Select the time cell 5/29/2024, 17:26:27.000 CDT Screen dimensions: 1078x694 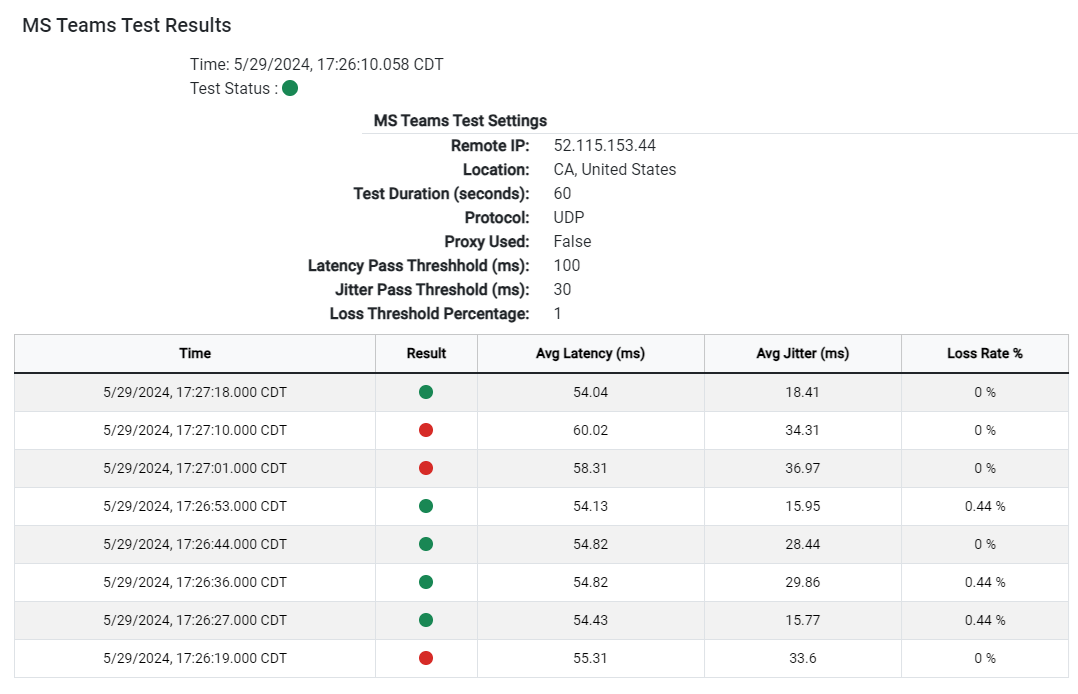[195, 620]
